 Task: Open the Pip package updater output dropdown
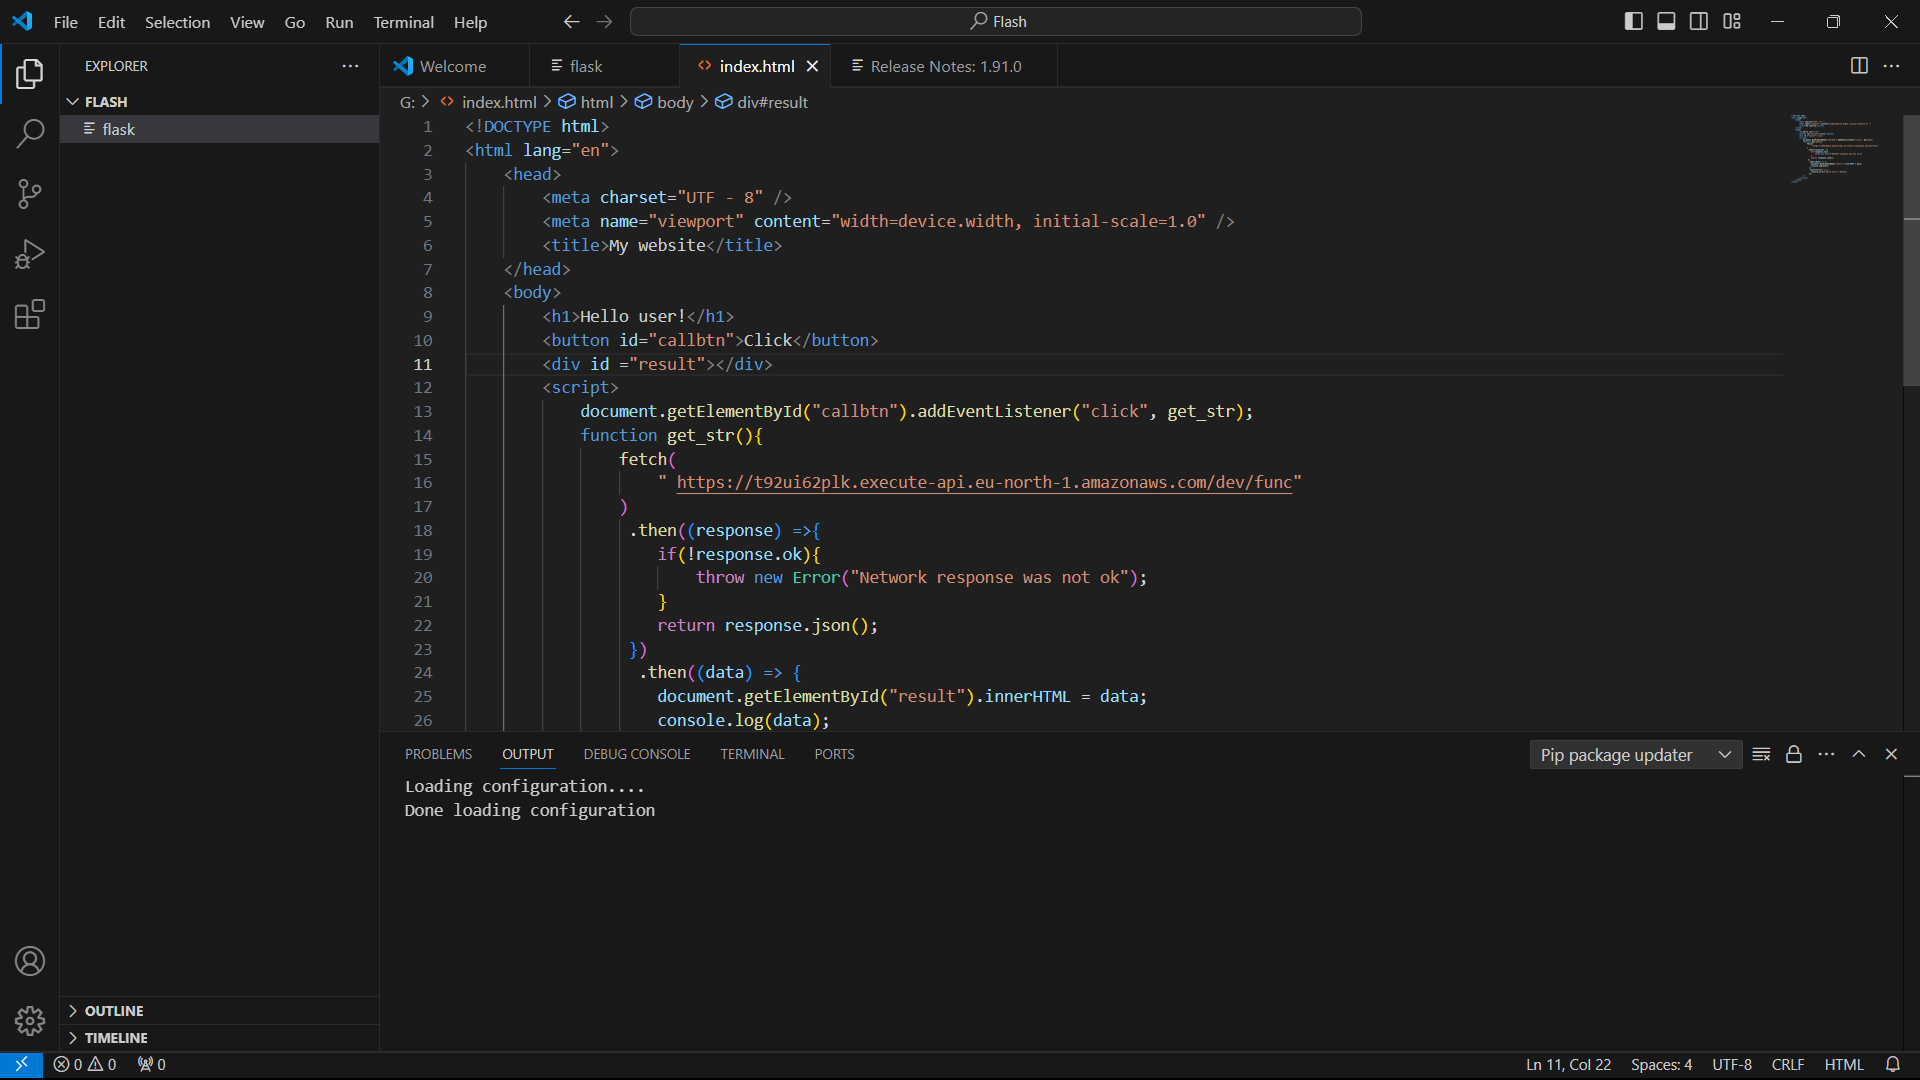tap(1635, 755)
